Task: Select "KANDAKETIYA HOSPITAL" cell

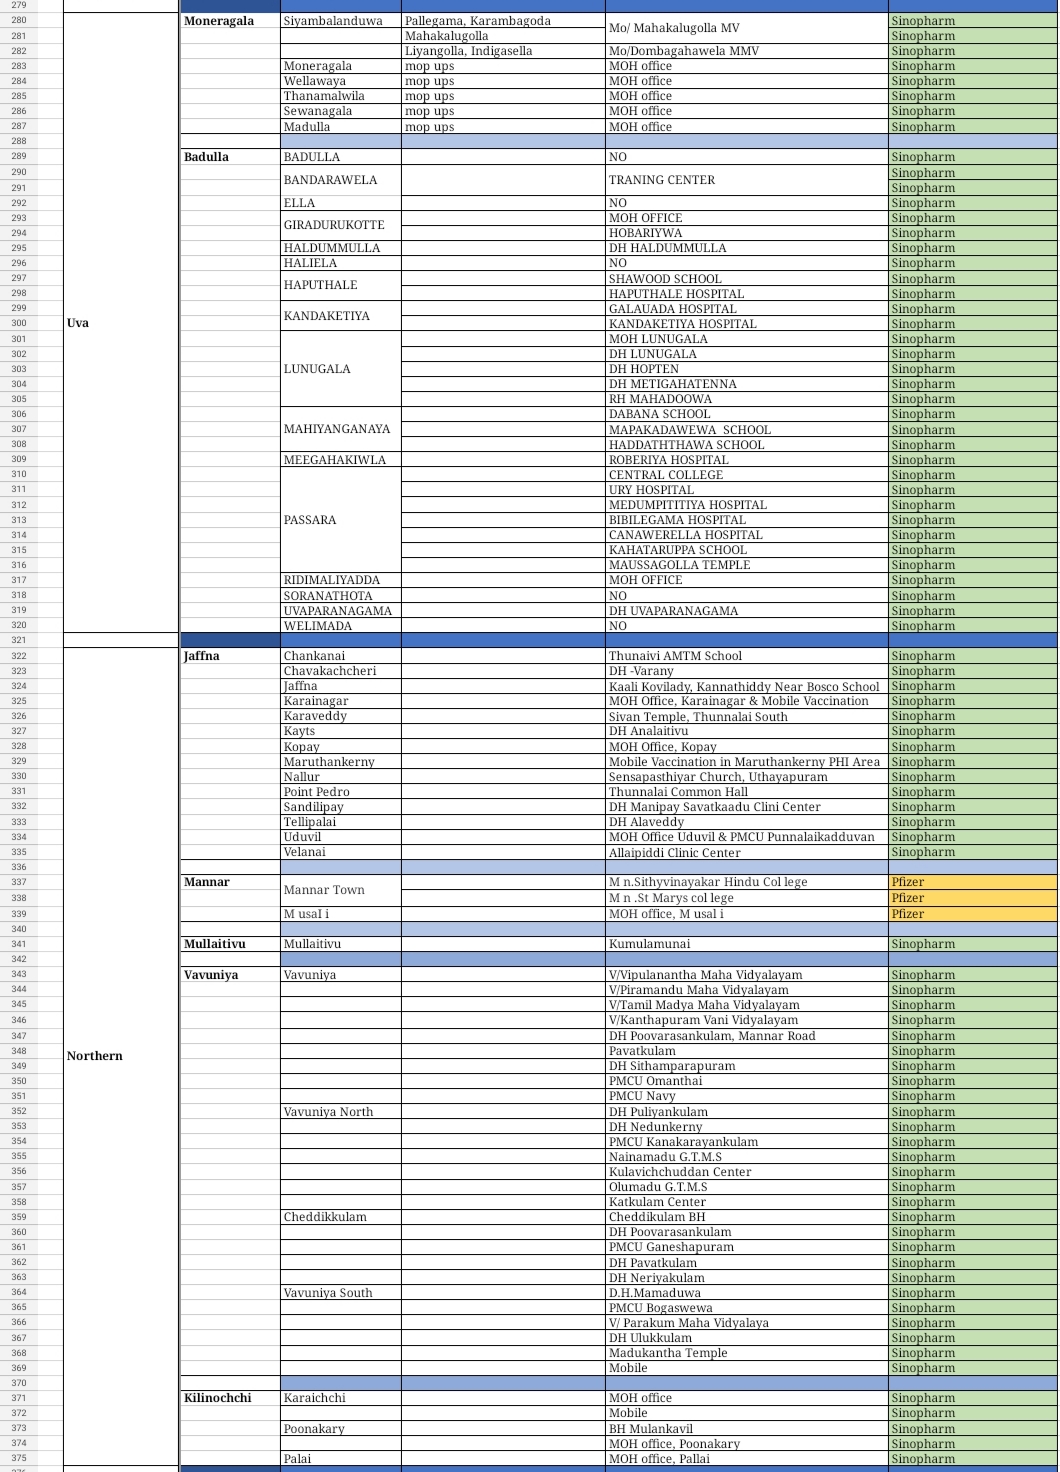Action: point(747,324)
